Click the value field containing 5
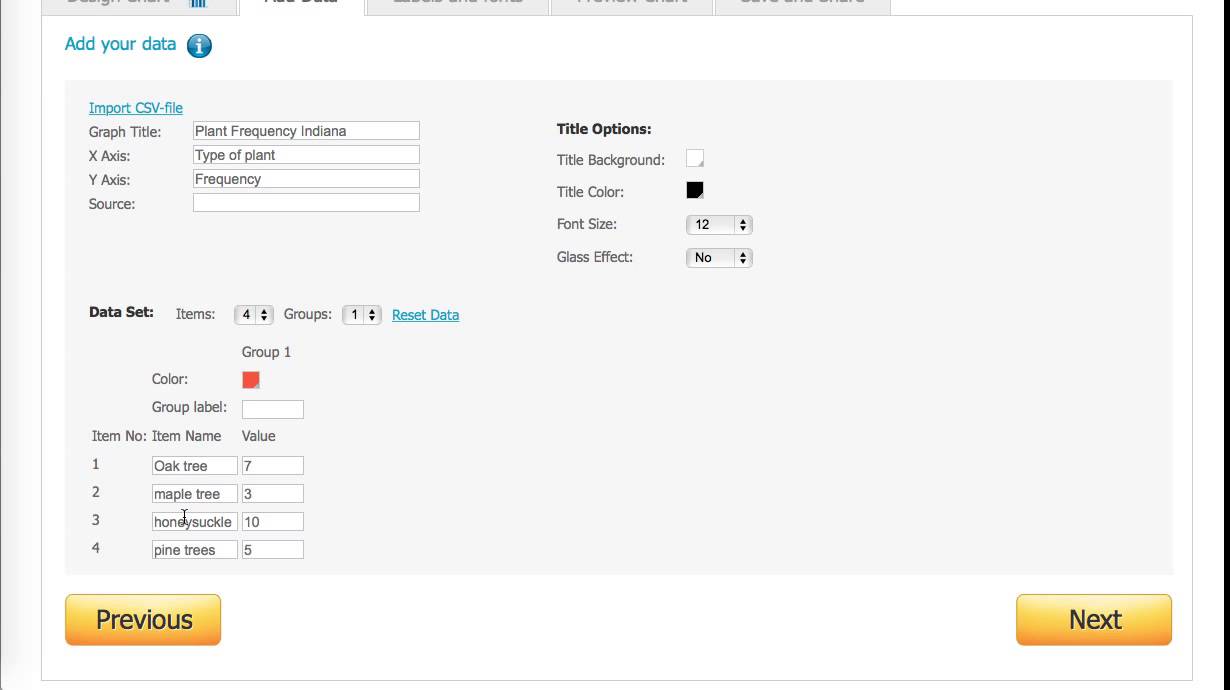Viewport: 1230px width, 690px height. pyautogui.click(x=273, y=550)
